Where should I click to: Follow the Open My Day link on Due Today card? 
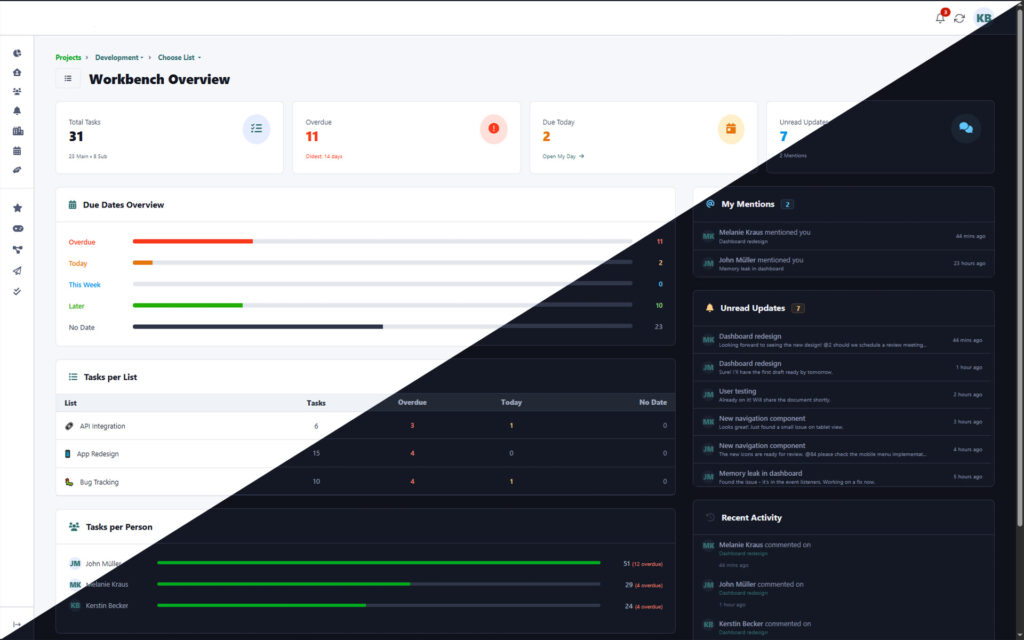pyautogui.click(x=561, y=156)
